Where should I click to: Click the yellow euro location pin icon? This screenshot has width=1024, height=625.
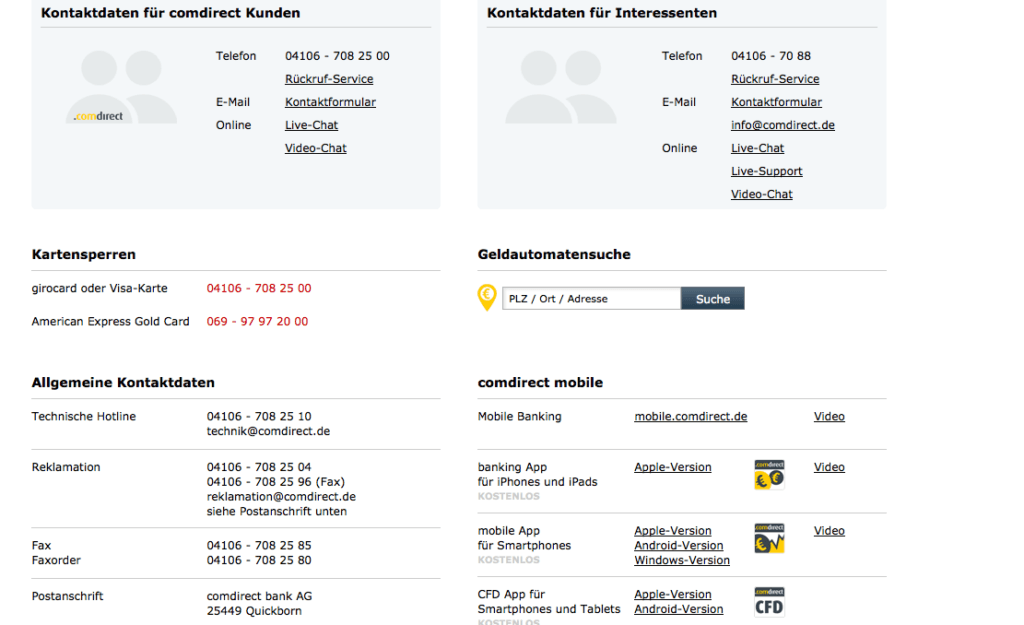pos(487,297)
